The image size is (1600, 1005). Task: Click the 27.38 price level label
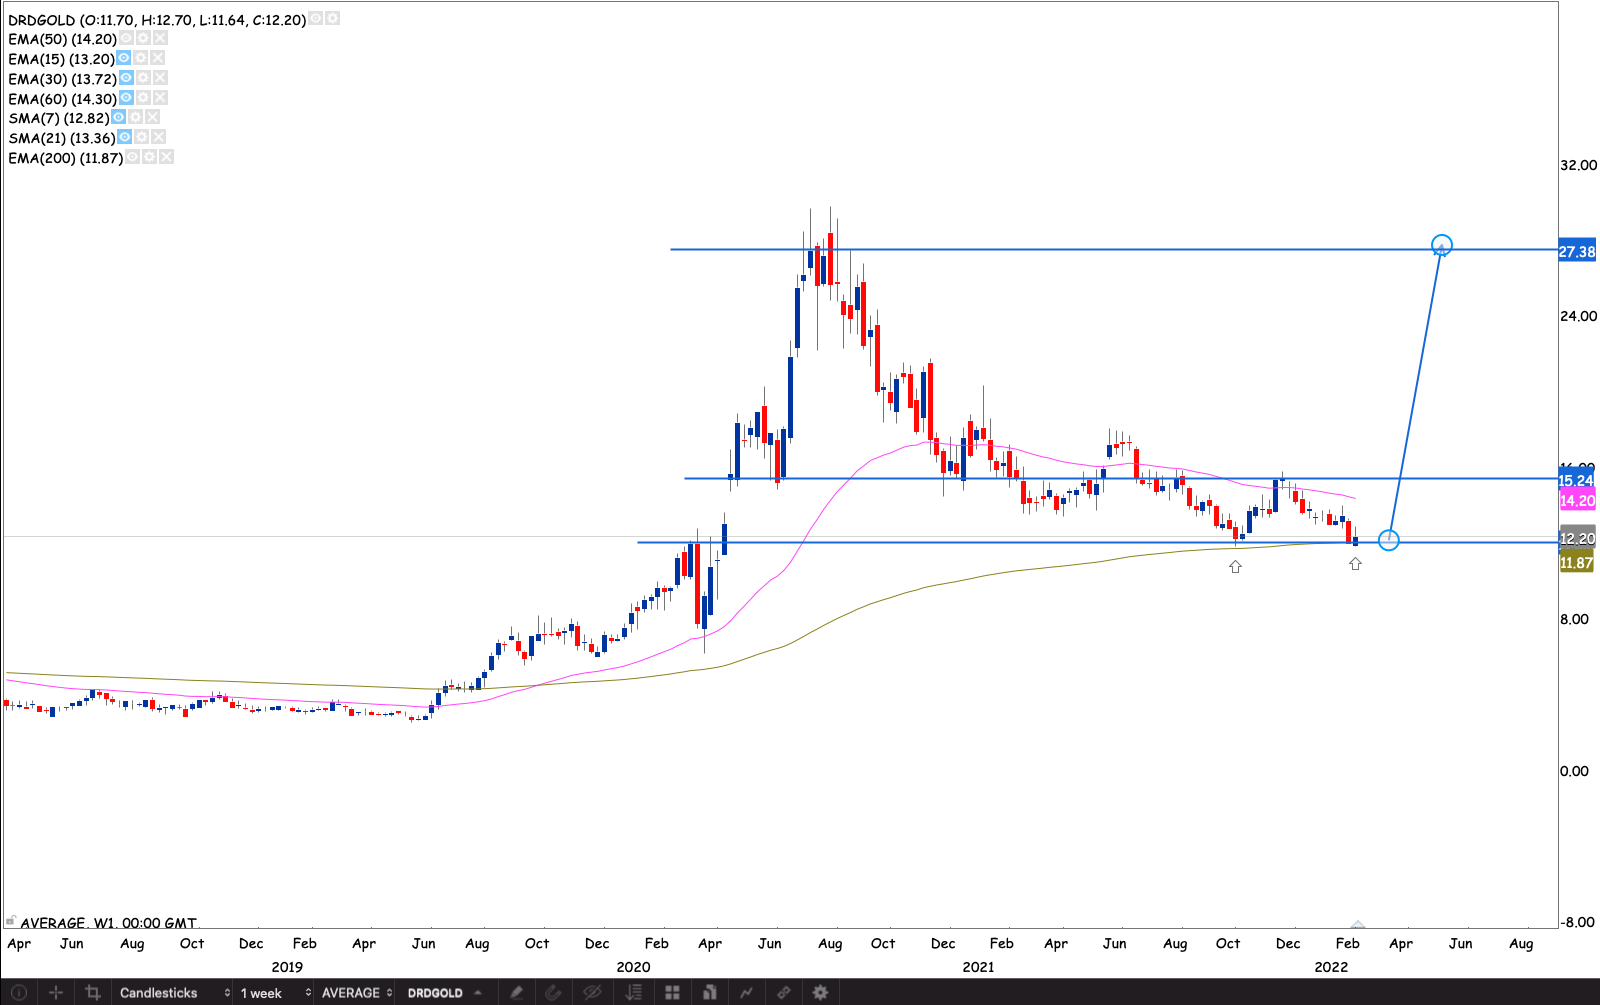[x=1577, y=251]
